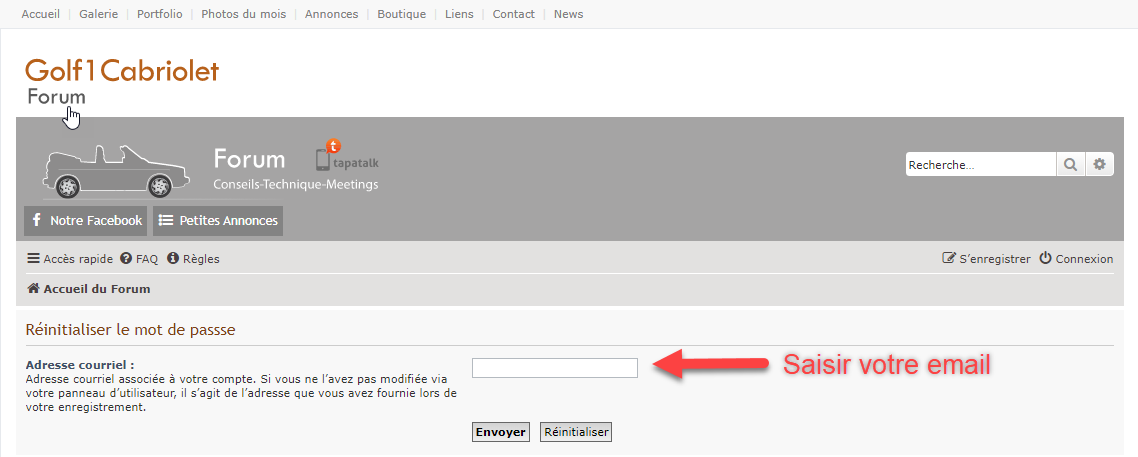Go to Photos du mois page
Viewport: 1138px width, 457px height.
(x=243, y=14)
